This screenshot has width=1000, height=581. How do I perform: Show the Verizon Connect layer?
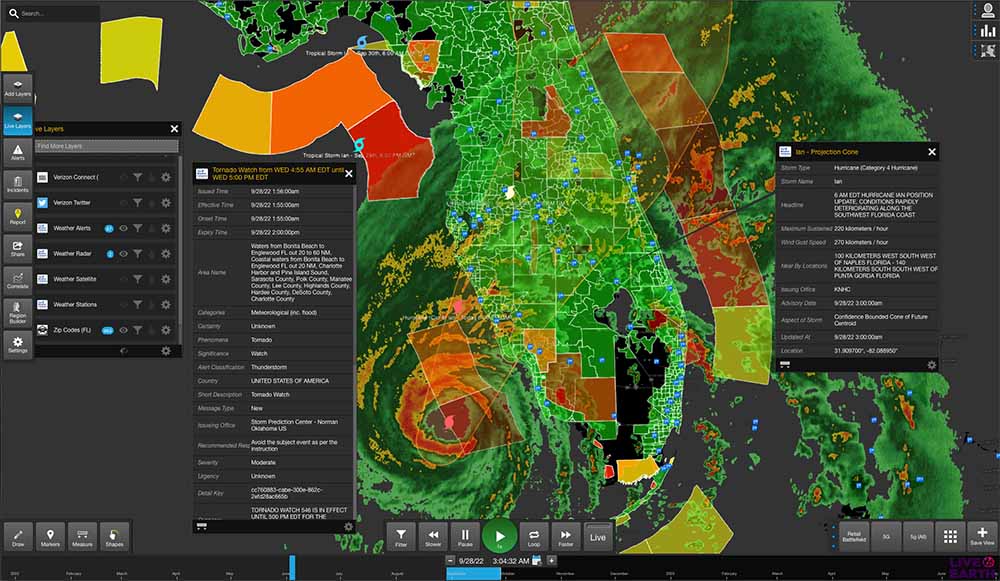click(x=123, y=177)
